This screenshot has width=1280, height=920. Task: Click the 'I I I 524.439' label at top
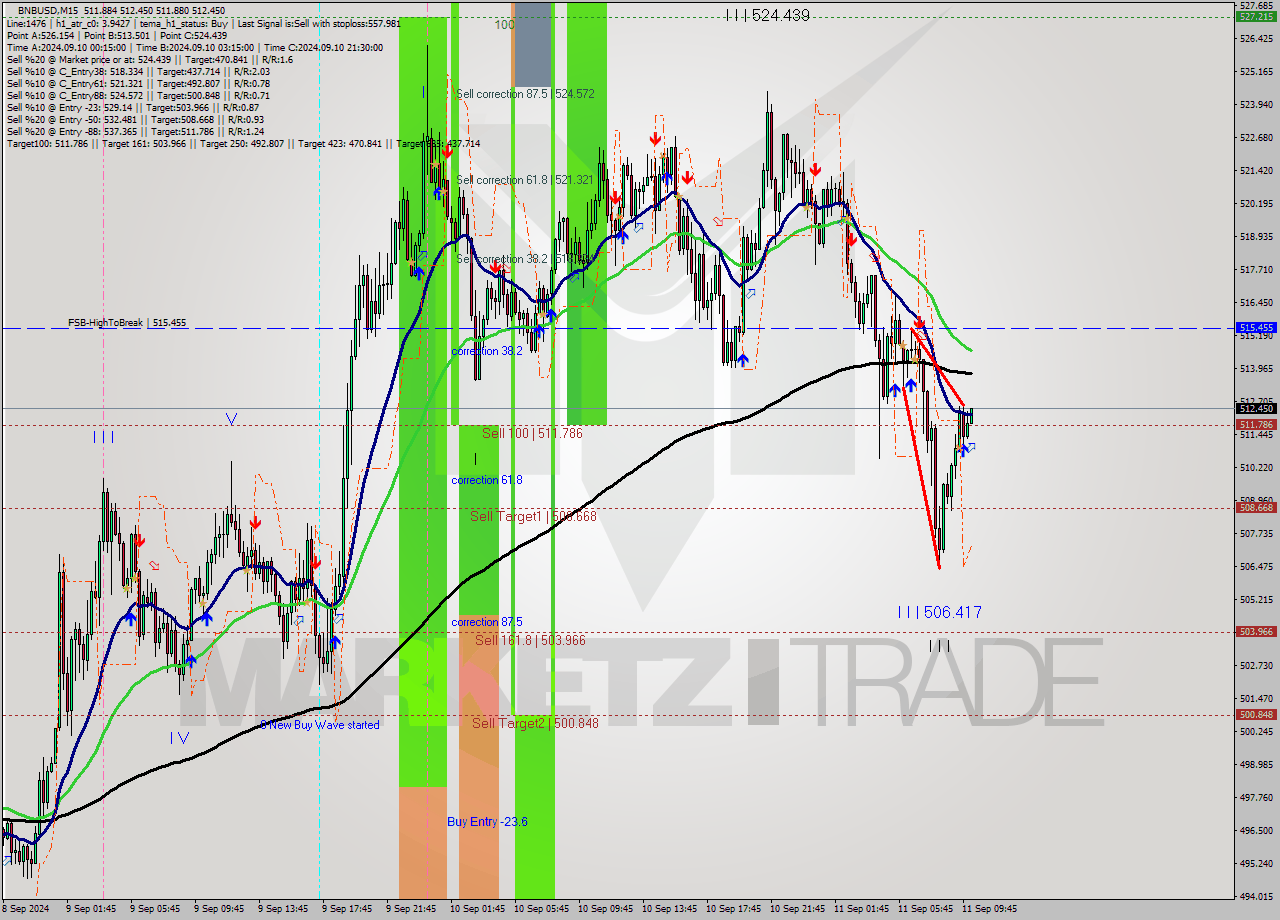click(x=768, y=15)
